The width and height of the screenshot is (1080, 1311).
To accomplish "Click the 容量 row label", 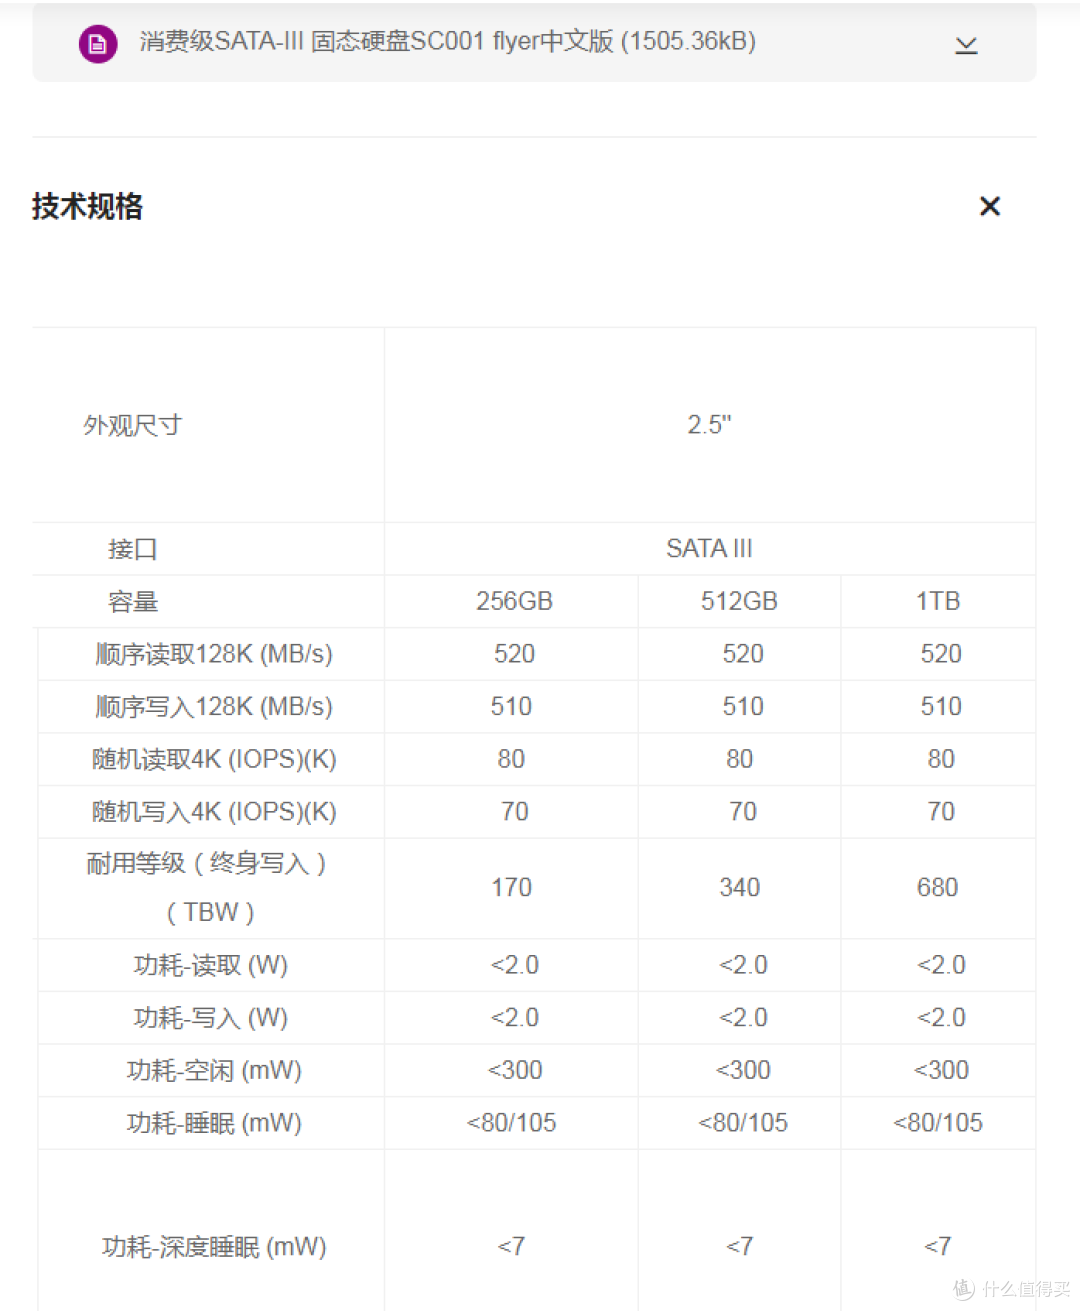I will 132,602.
